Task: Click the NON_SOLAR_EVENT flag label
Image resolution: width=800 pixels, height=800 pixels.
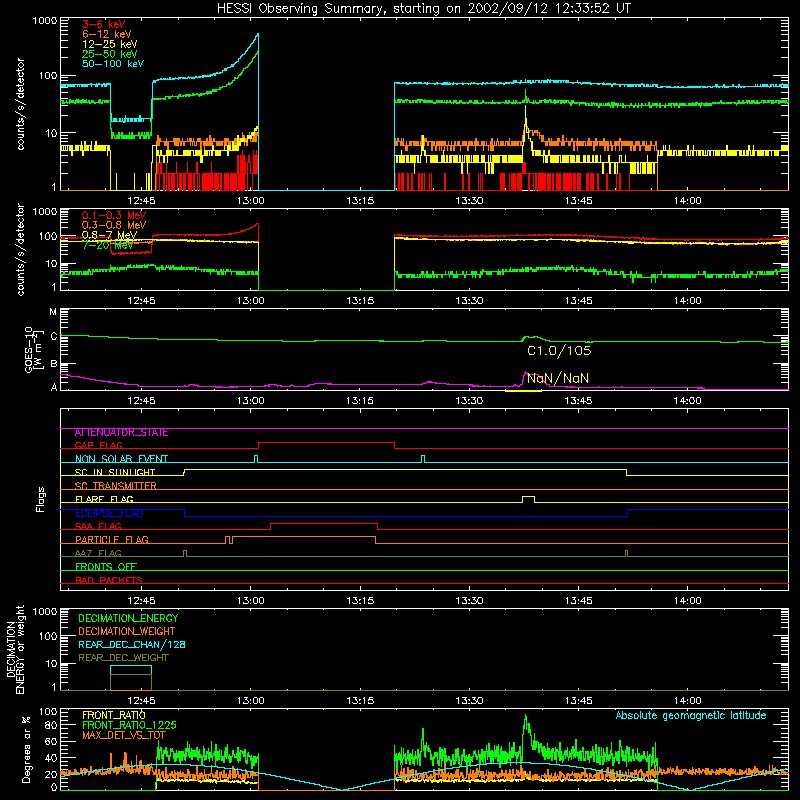Action: [x=121, y=459]
